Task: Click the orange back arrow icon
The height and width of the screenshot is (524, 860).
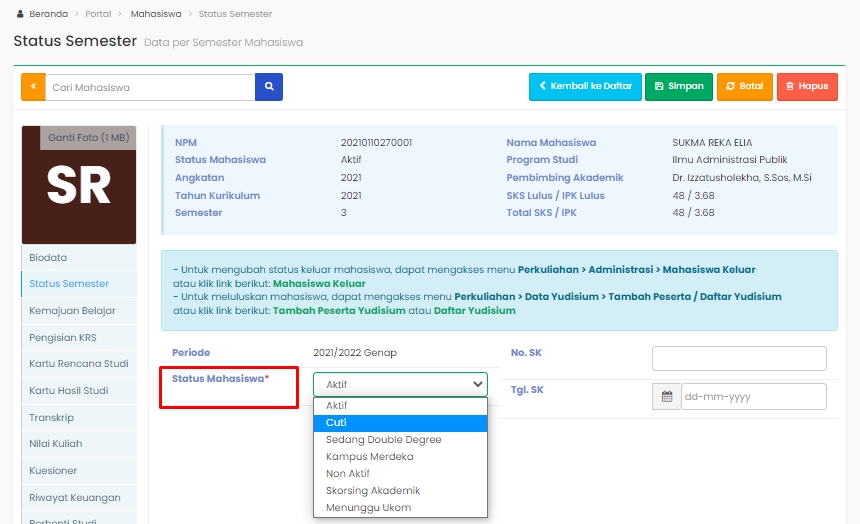Action: (x=33, y=87)
